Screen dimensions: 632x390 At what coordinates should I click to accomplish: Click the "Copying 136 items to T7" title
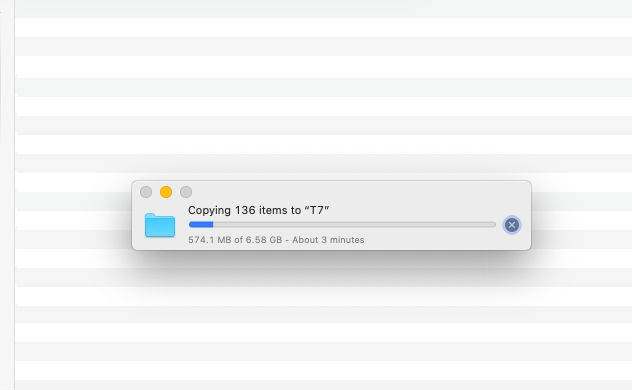click(258, 210)
